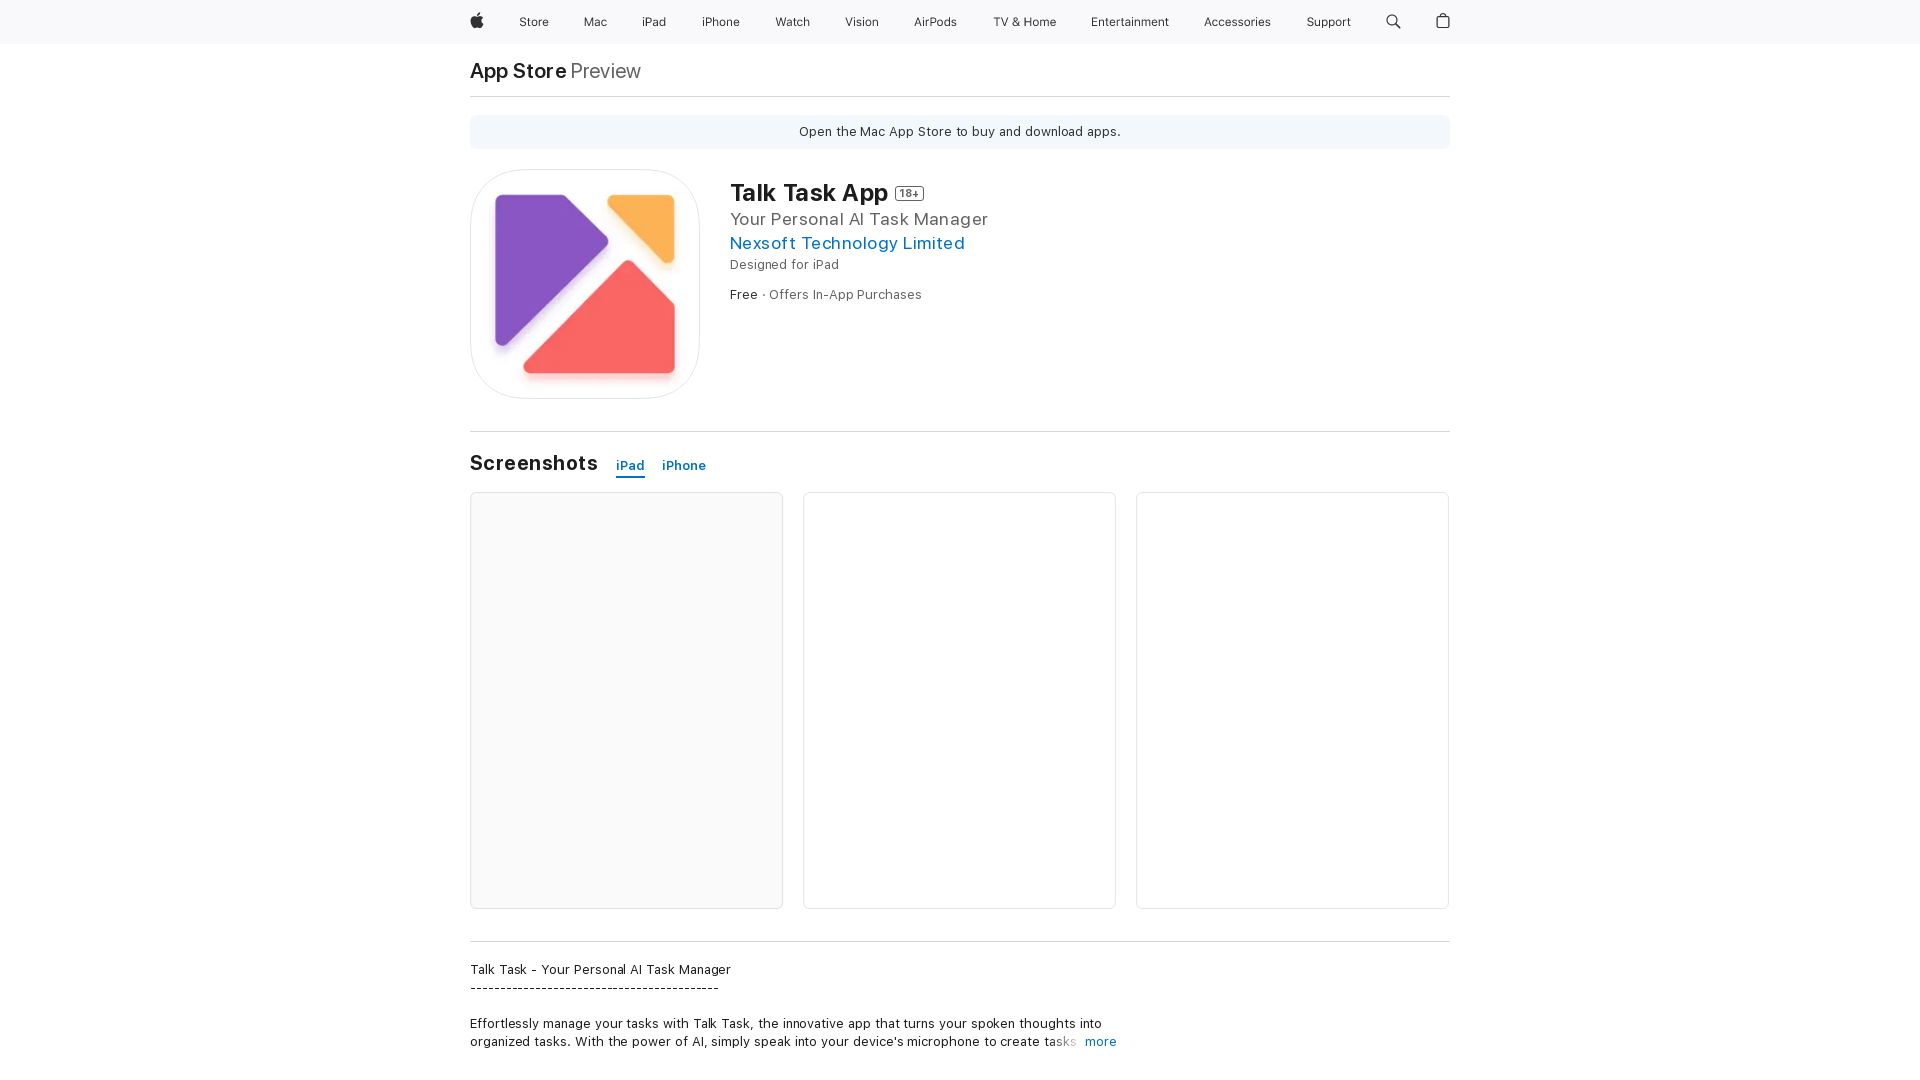This screenshot has width=1920, height=1080.
Task: Click the Talk Task app icon
Action: 584,284
